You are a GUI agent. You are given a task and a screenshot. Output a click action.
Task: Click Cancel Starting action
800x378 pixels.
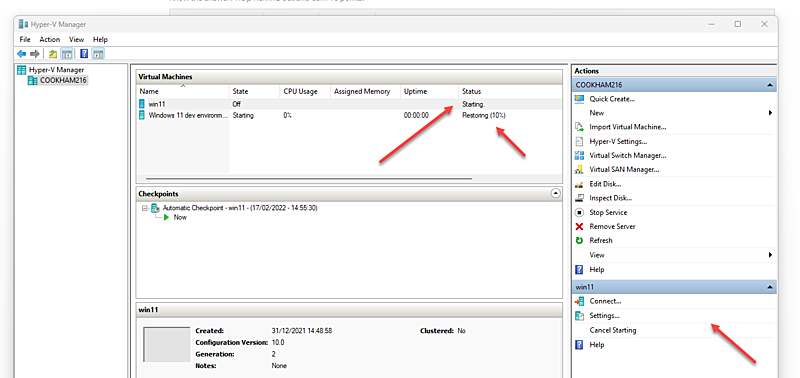pyautogui.click(x=613, y=330)
